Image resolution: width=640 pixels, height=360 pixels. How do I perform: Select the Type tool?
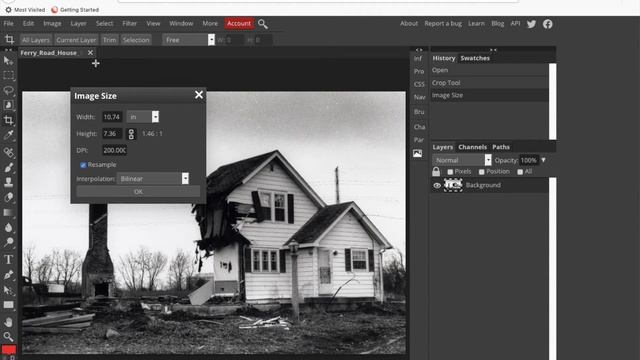pos(8,259)
